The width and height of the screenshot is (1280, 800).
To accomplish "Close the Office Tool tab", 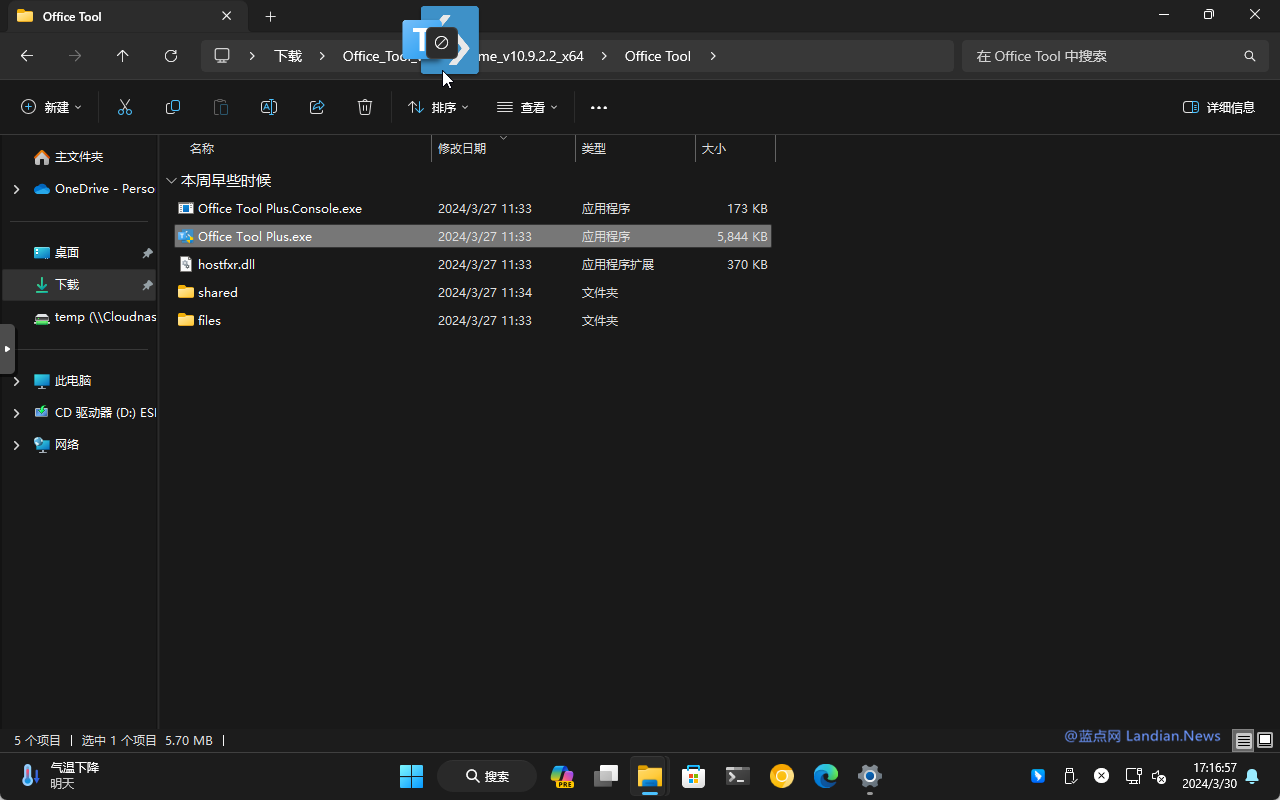I will click(x=227, y=16).
